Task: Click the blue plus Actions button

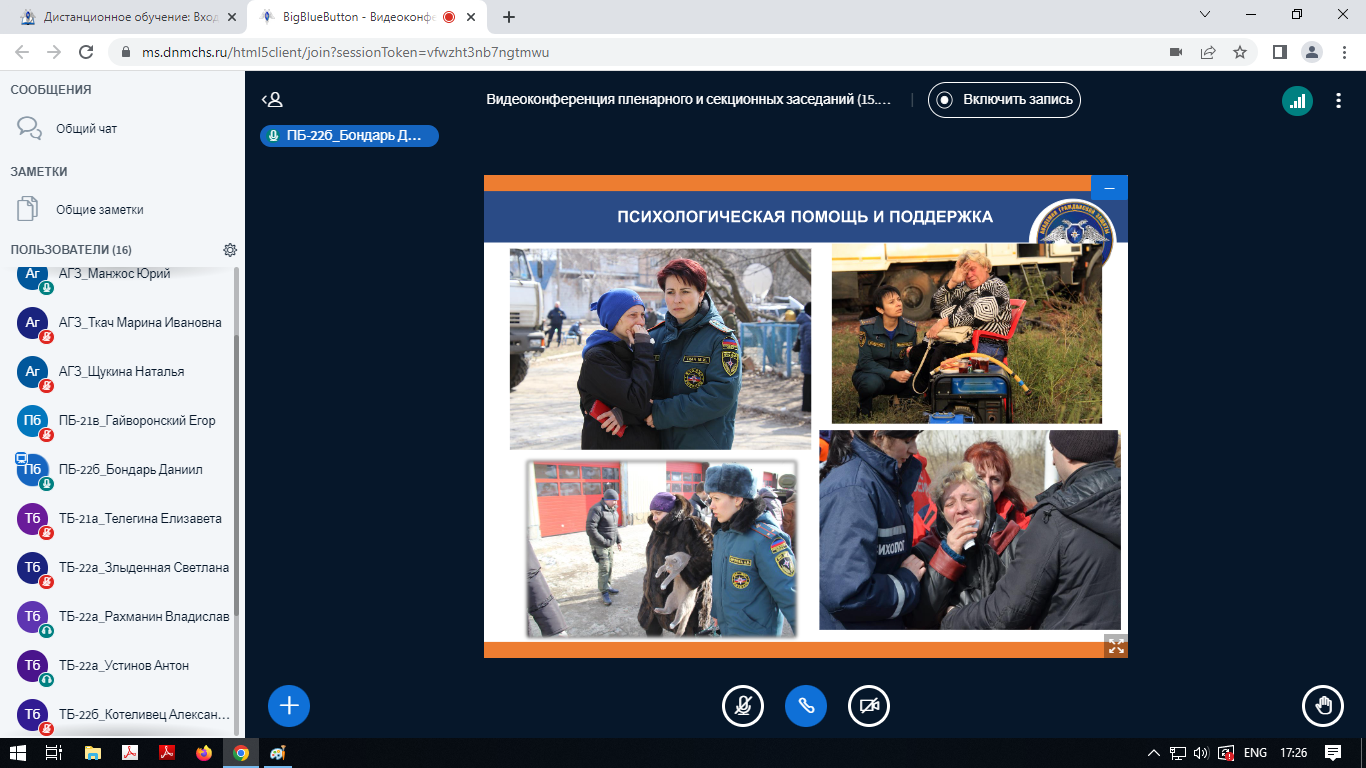Action: [x=289, y=706]
